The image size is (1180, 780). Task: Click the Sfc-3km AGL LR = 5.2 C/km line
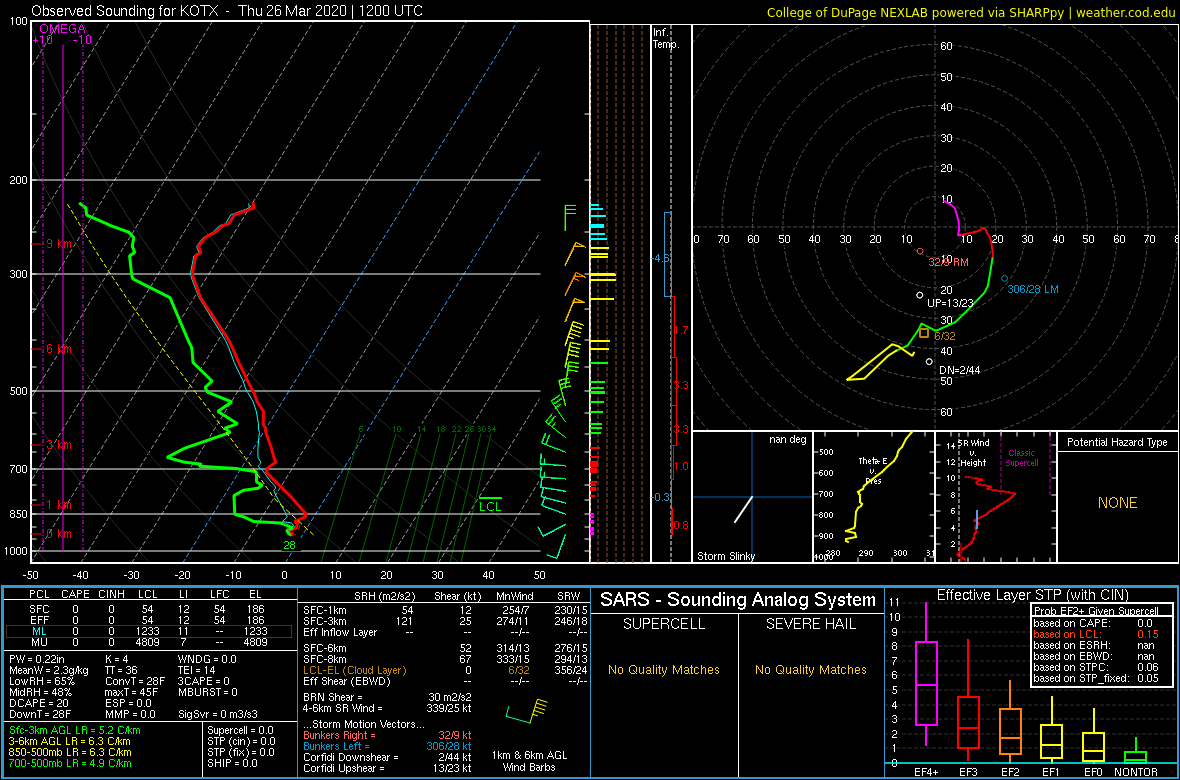(76, 730)
